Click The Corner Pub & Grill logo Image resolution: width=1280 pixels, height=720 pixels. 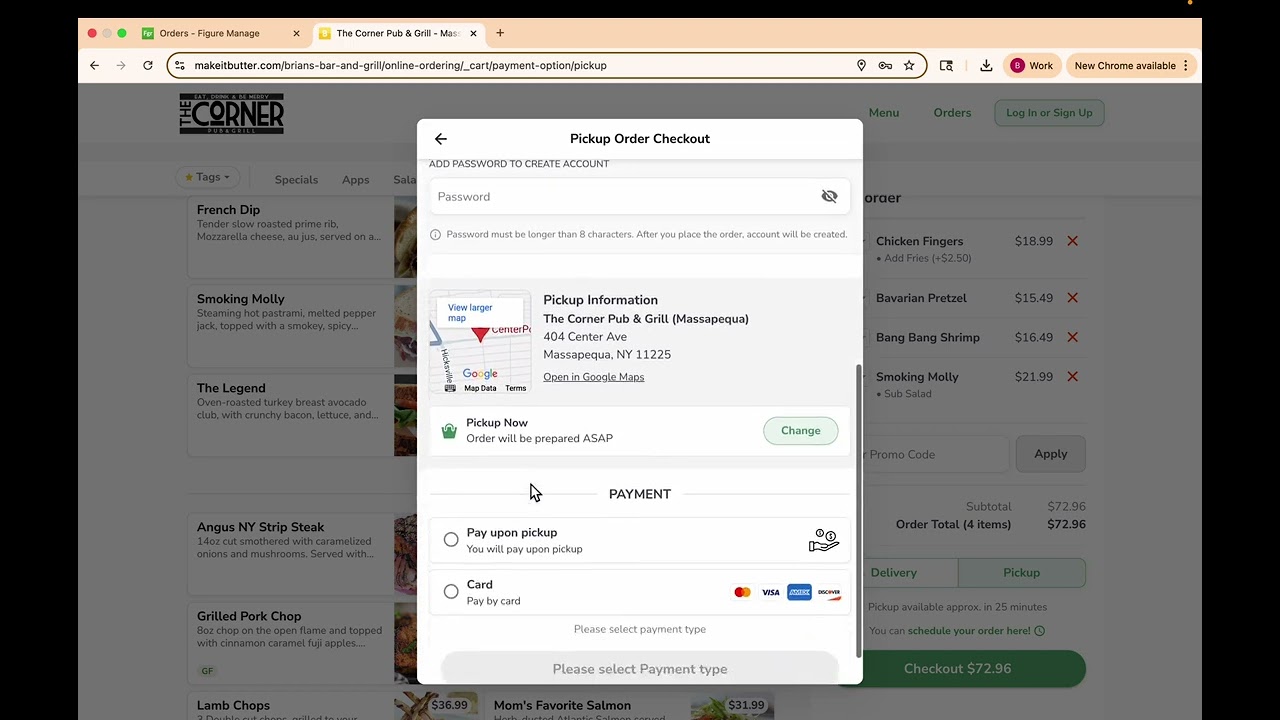(232, 113)
